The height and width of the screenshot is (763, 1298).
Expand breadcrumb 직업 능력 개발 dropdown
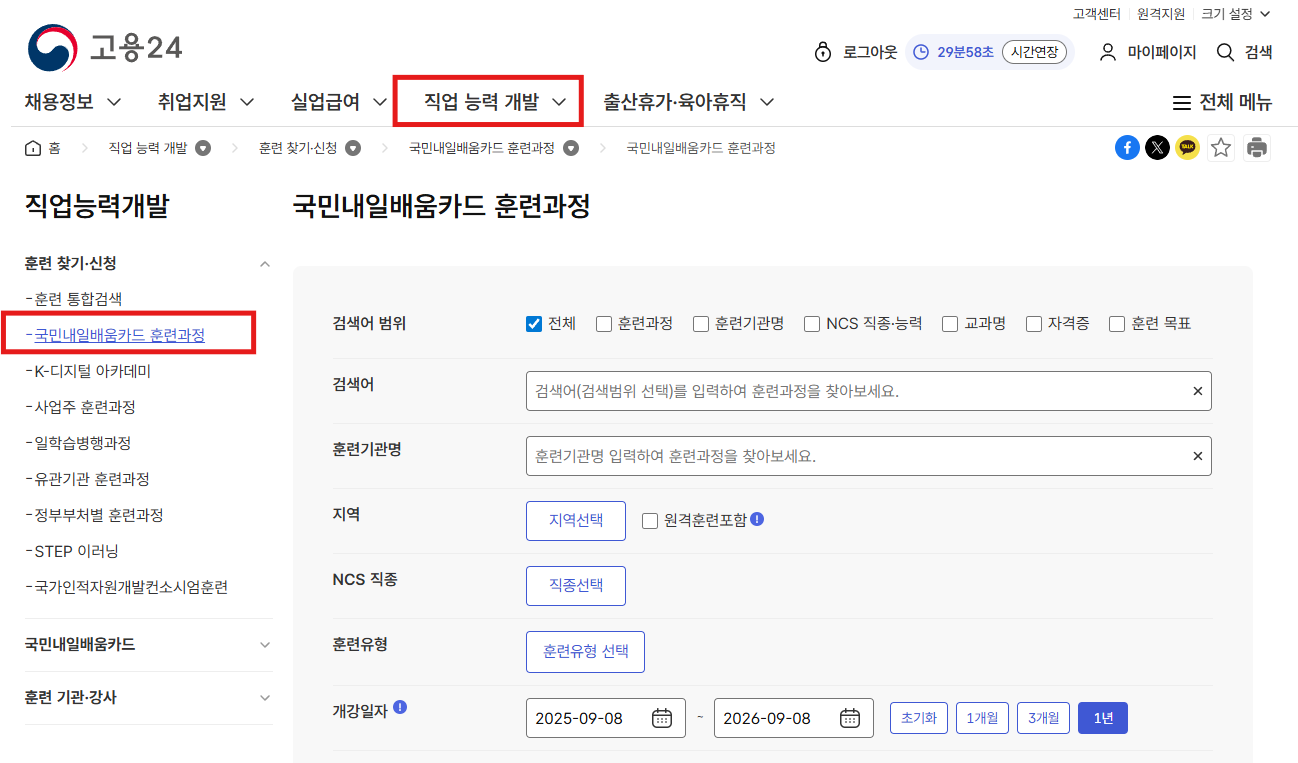pos(203,148)
